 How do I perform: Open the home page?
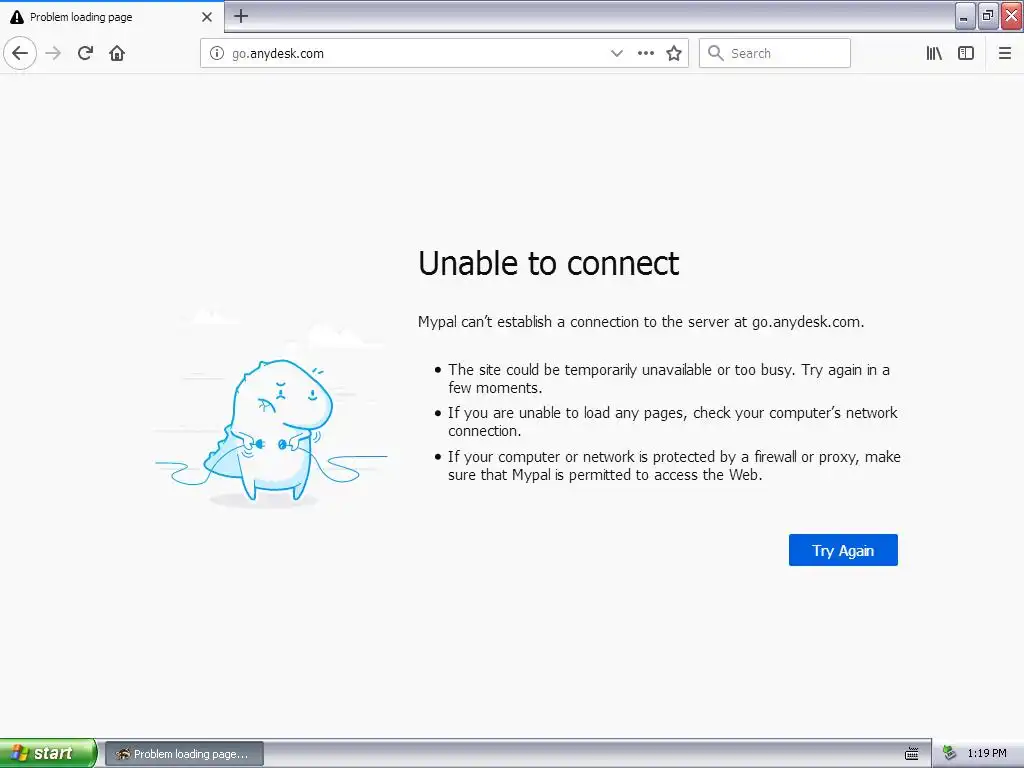click(117, 53)
